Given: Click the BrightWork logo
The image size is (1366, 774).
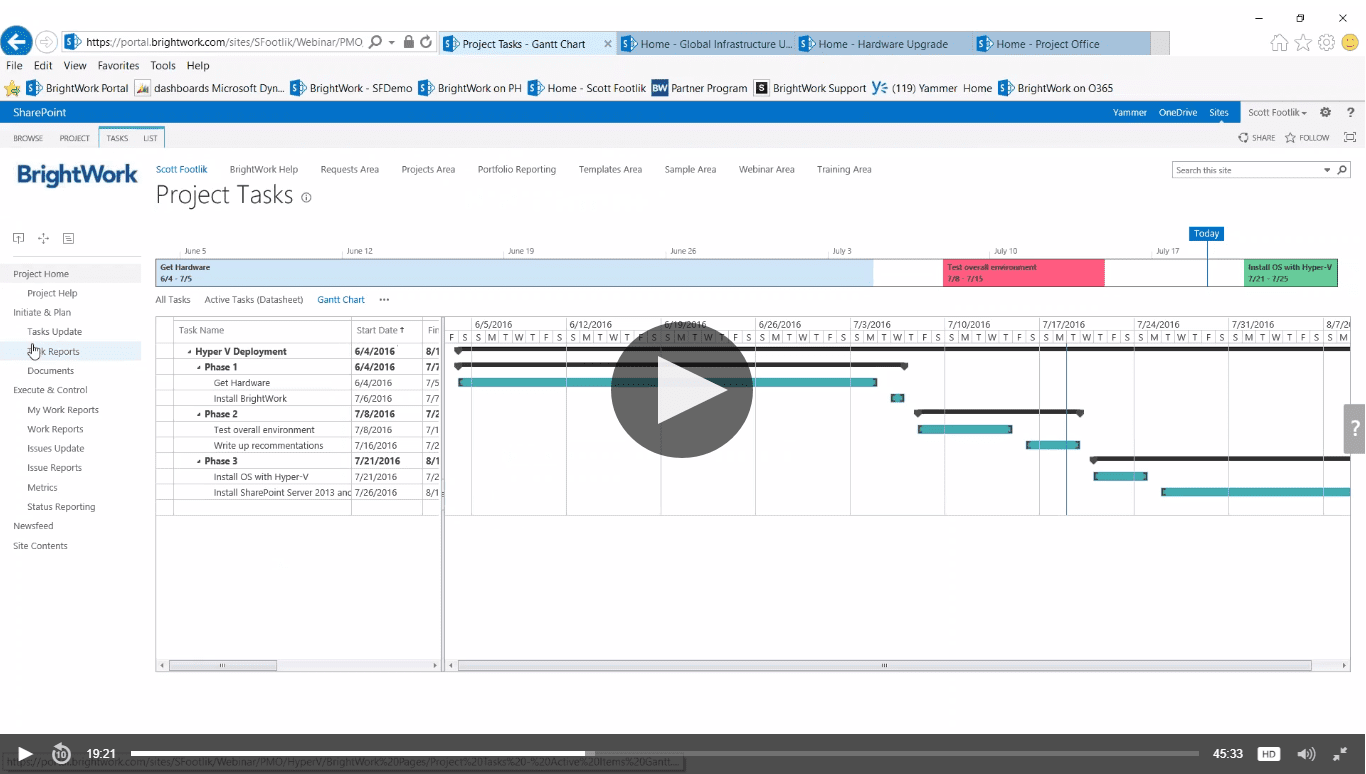Looking at the screenshot, I should point(77,176).
